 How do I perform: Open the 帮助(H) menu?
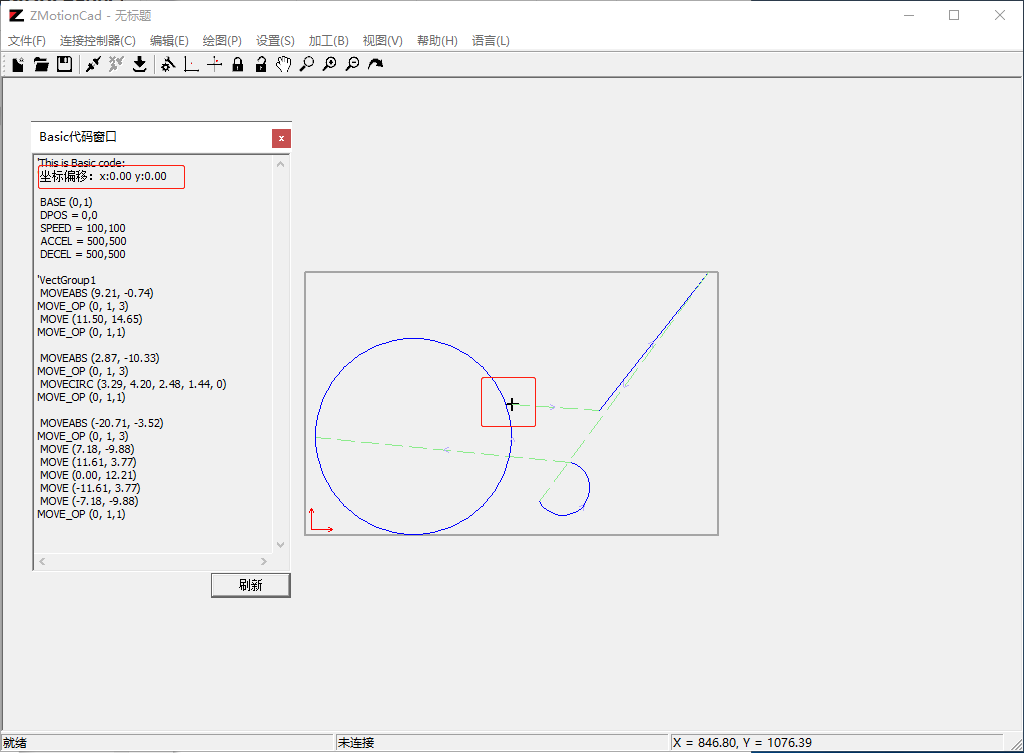[437, 40]
